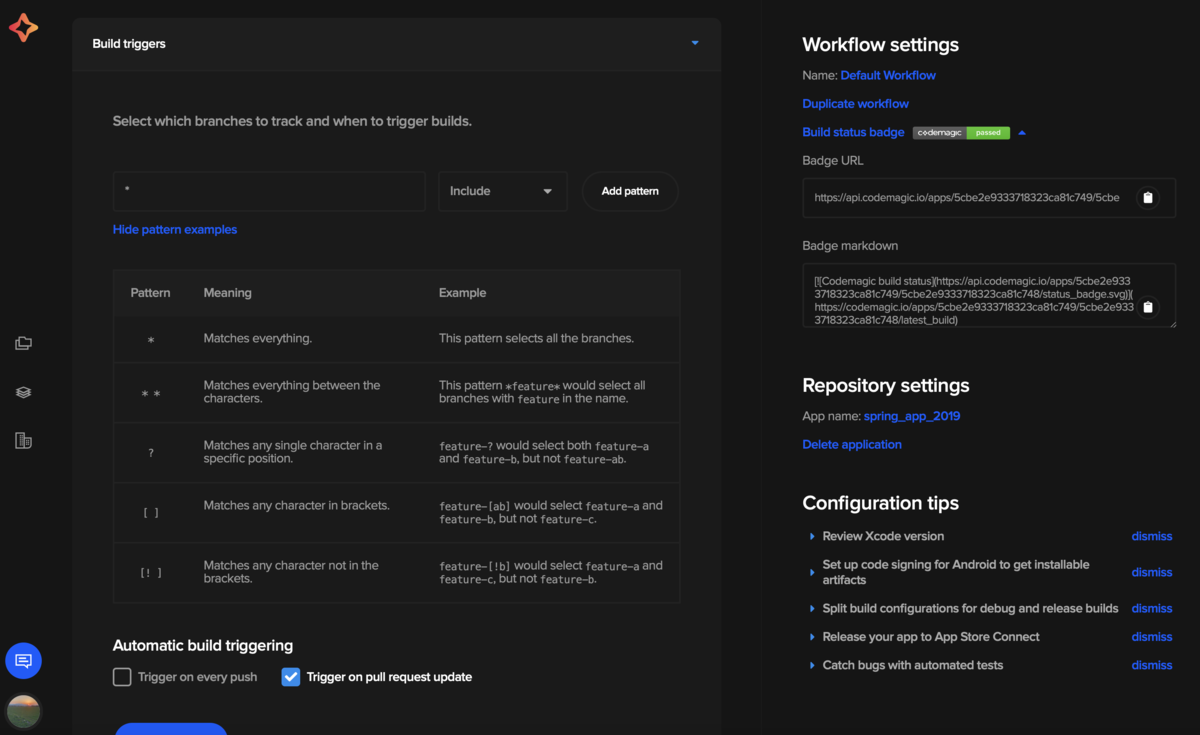Screen dimensions: 1200x735
Task: Dismiss the Catch bugs with automated tests tip
Action: pos(1151,664)
